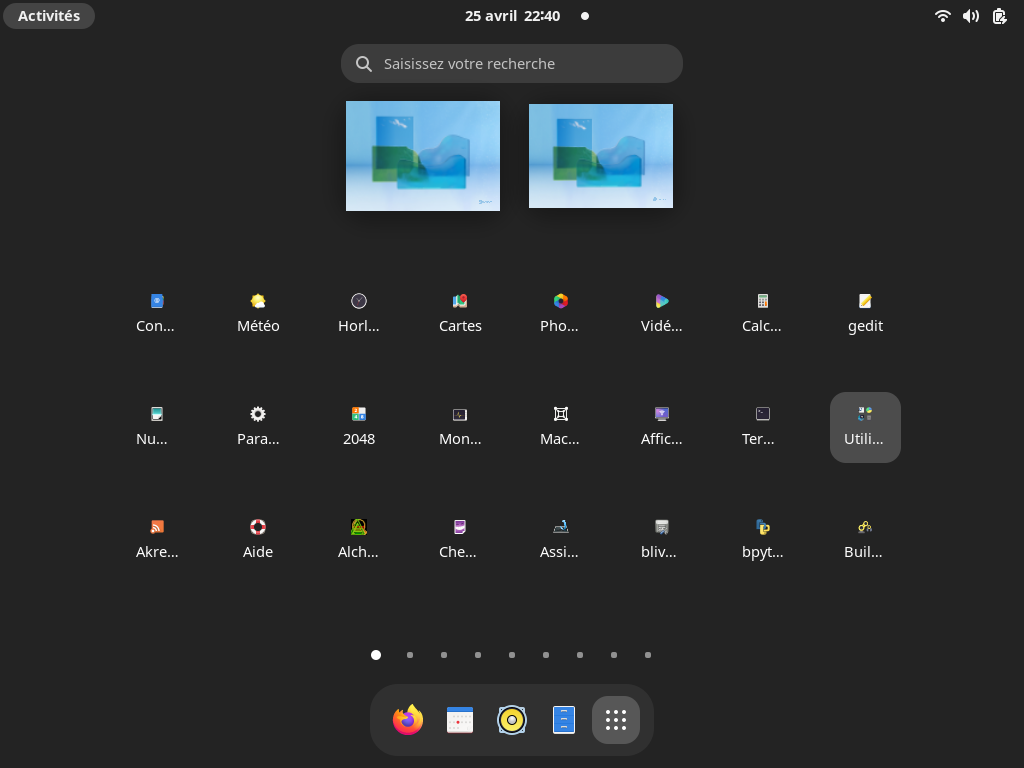This screenshot has height=768, width=1024.
Task: Open the Files manager in dock
Action: tap(564, 720)
